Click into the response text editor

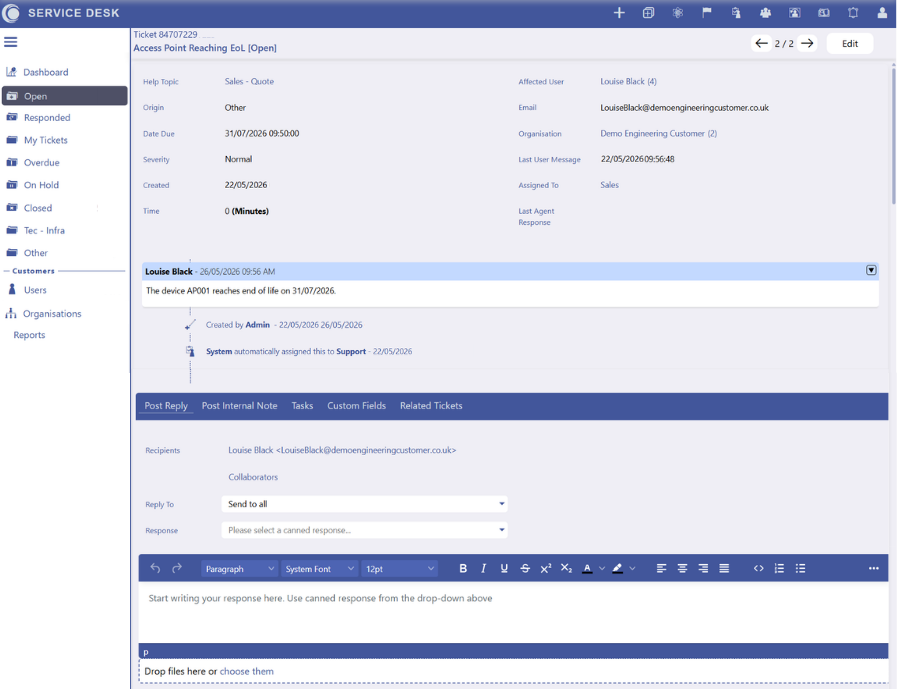click(x=513, y=612)
